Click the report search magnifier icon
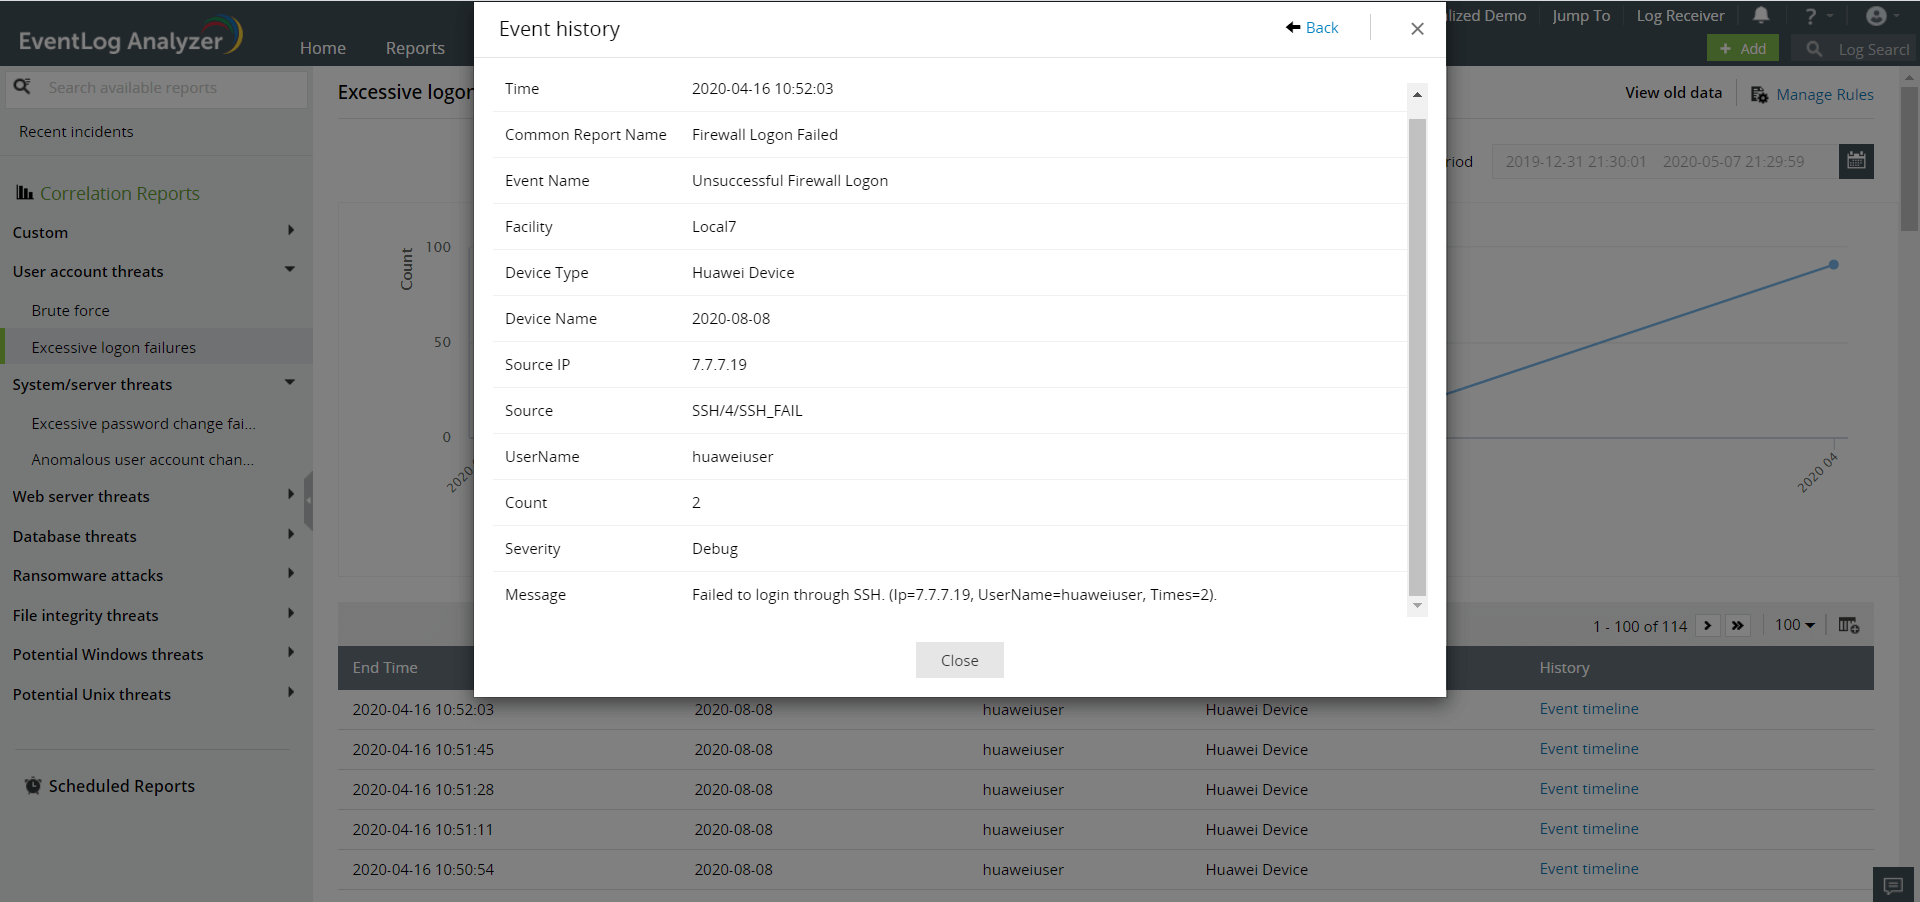 (x=22, y=87)
